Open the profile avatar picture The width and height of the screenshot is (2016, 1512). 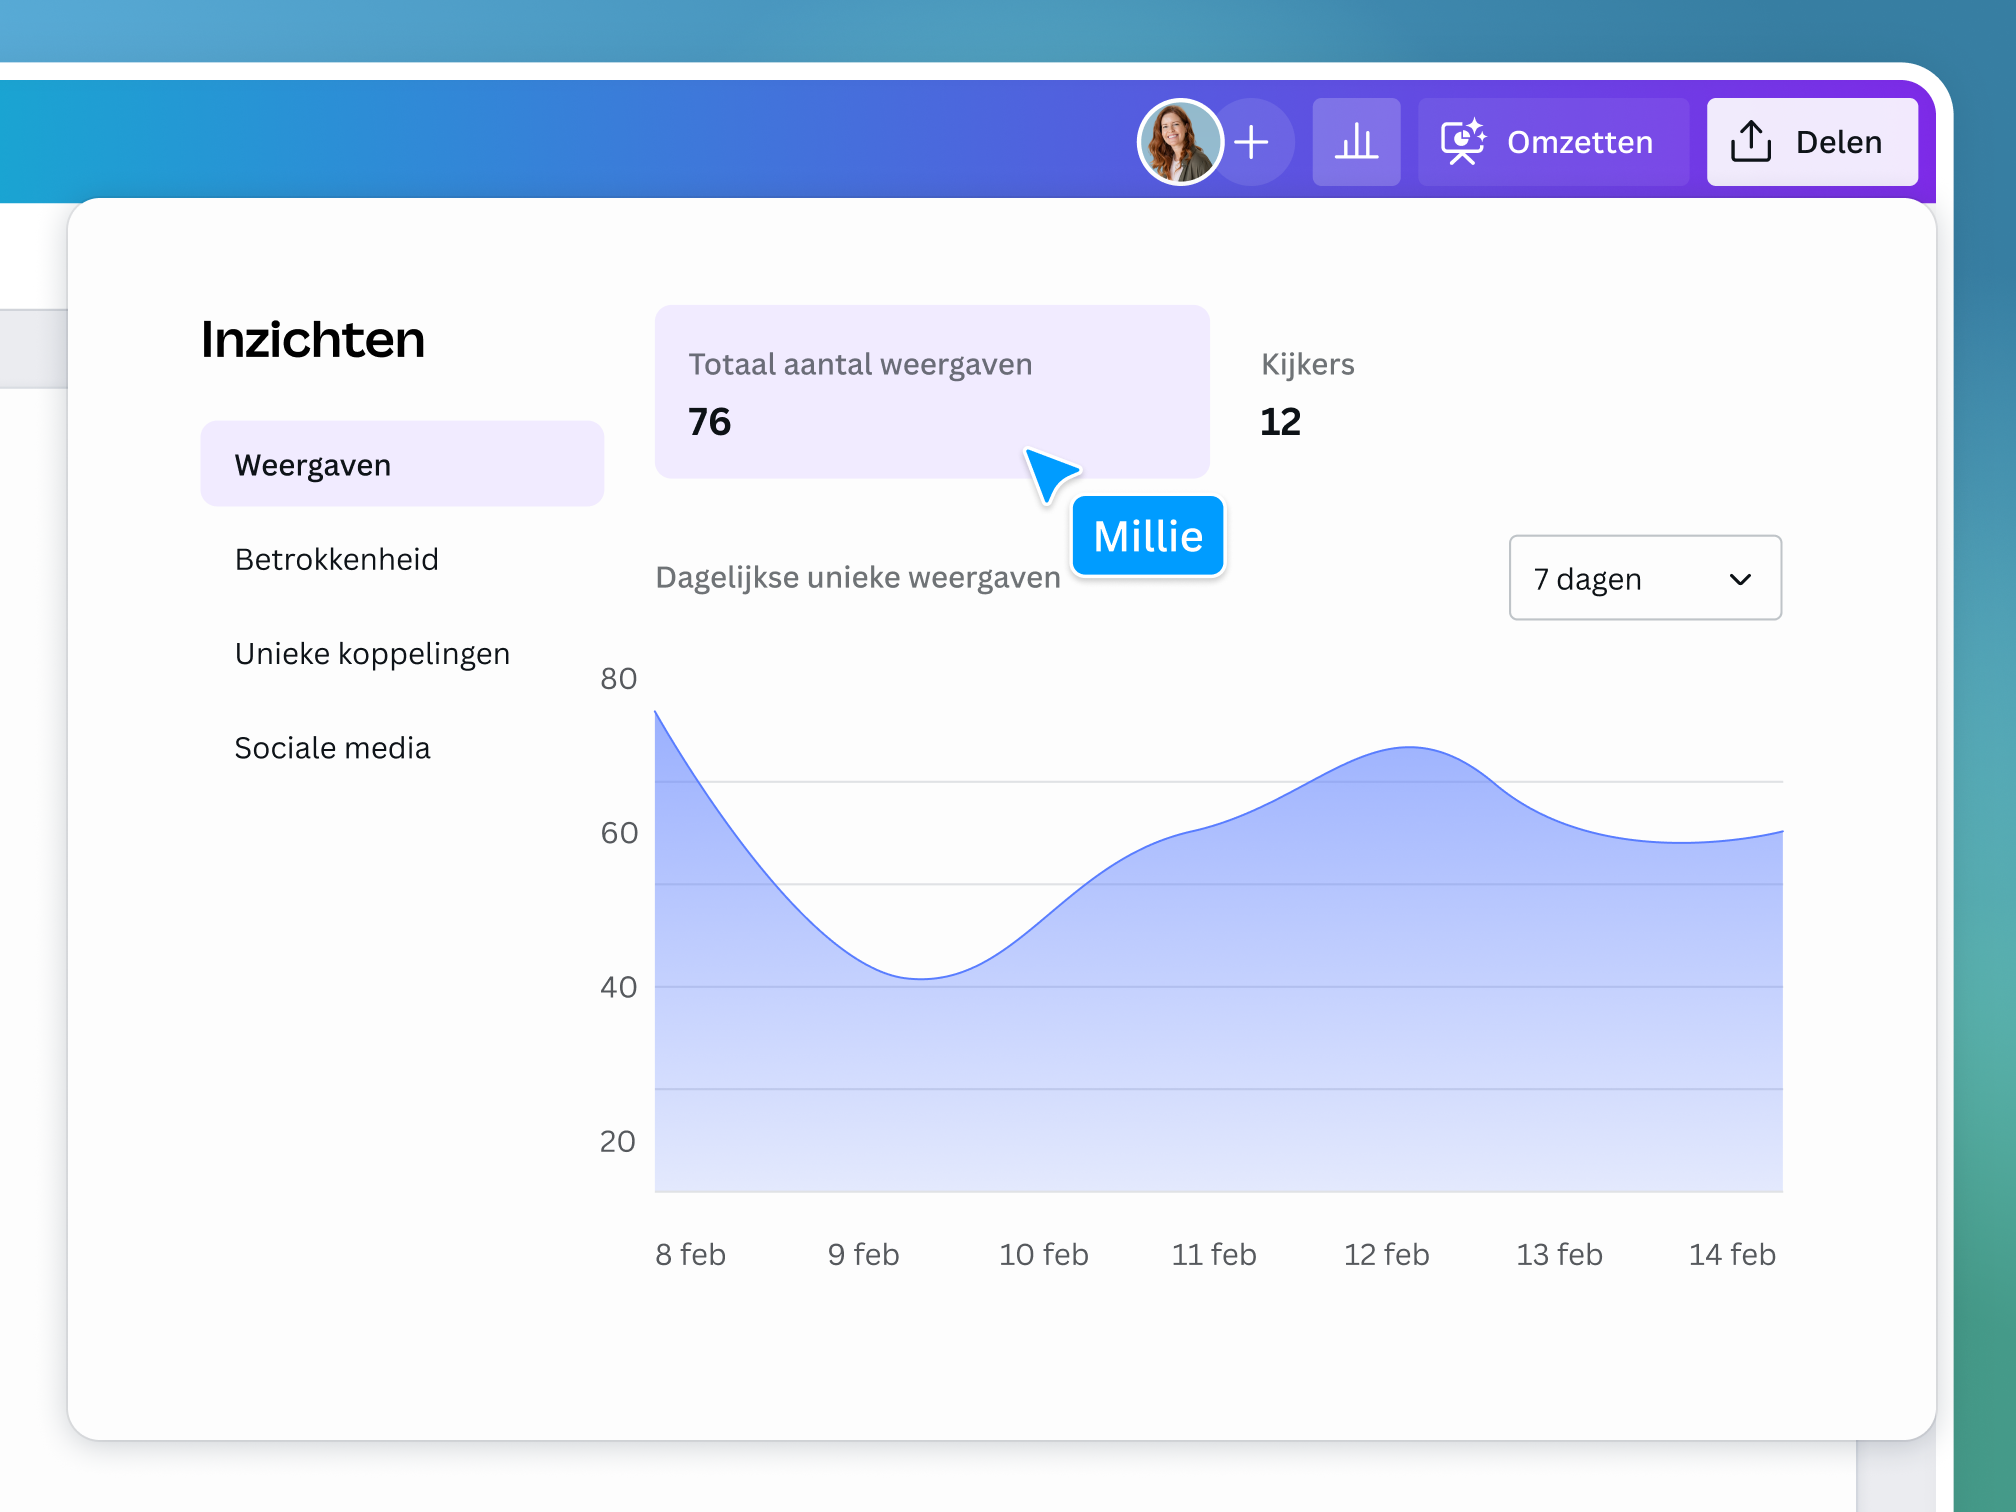[1180, 142]
